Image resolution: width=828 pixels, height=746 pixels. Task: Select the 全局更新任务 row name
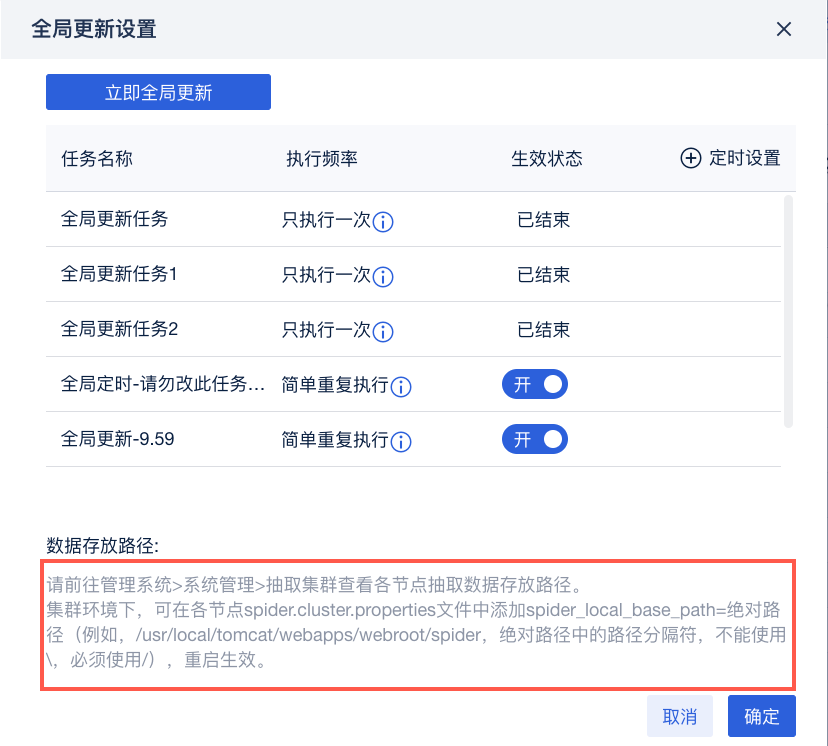pyautogui.click(x=114, y=219)
